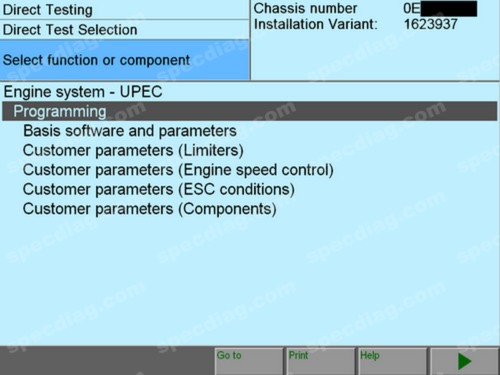
Task: Open Customer parameters (Engine speed control)
Action: coord(178,170)
